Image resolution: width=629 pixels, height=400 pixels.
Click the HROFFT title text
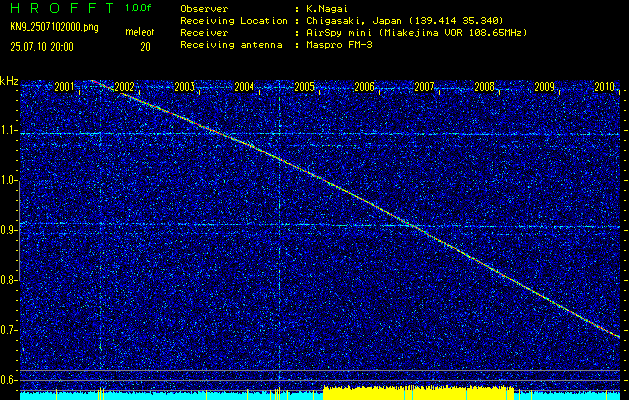coord(63,8)
